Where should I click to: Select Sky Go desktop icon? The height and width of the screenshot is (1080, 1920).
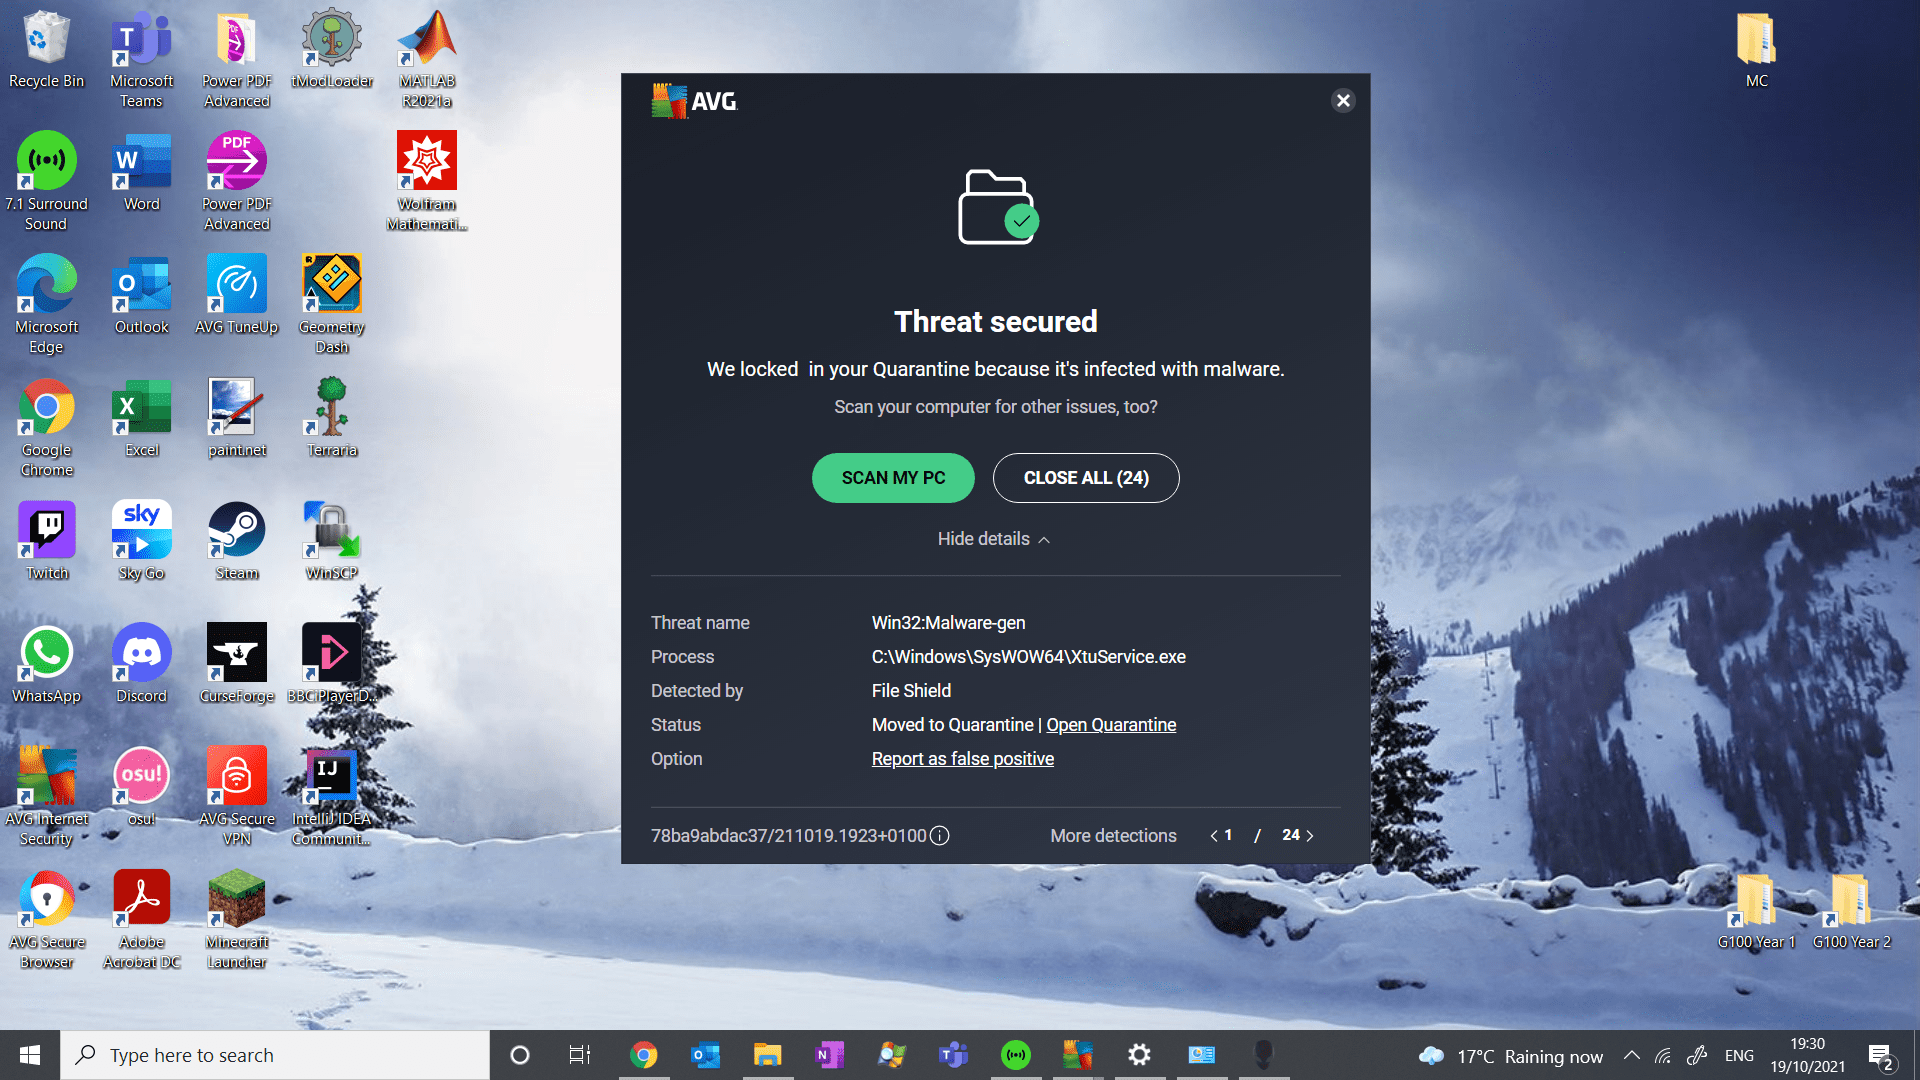click(x=141, y=541)
